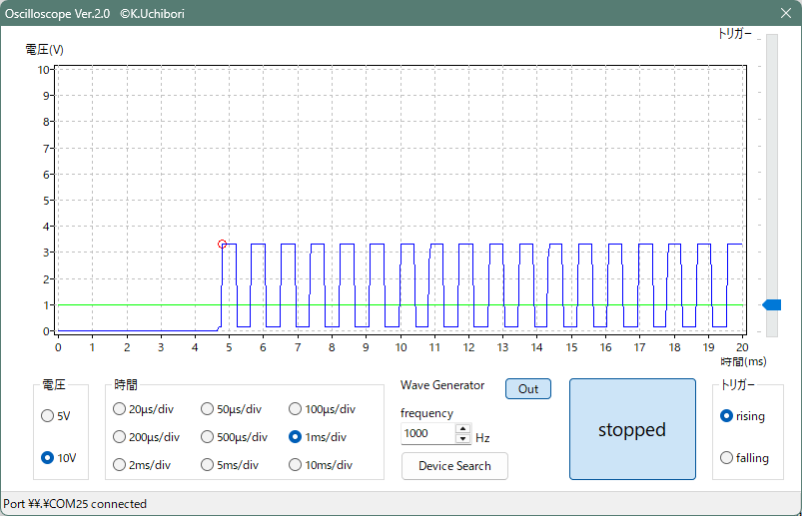Image resolution: width=802 pixels, height=516 pixels.
Task: Decrease frequency with the down arrow
Action: click(463, 439)
